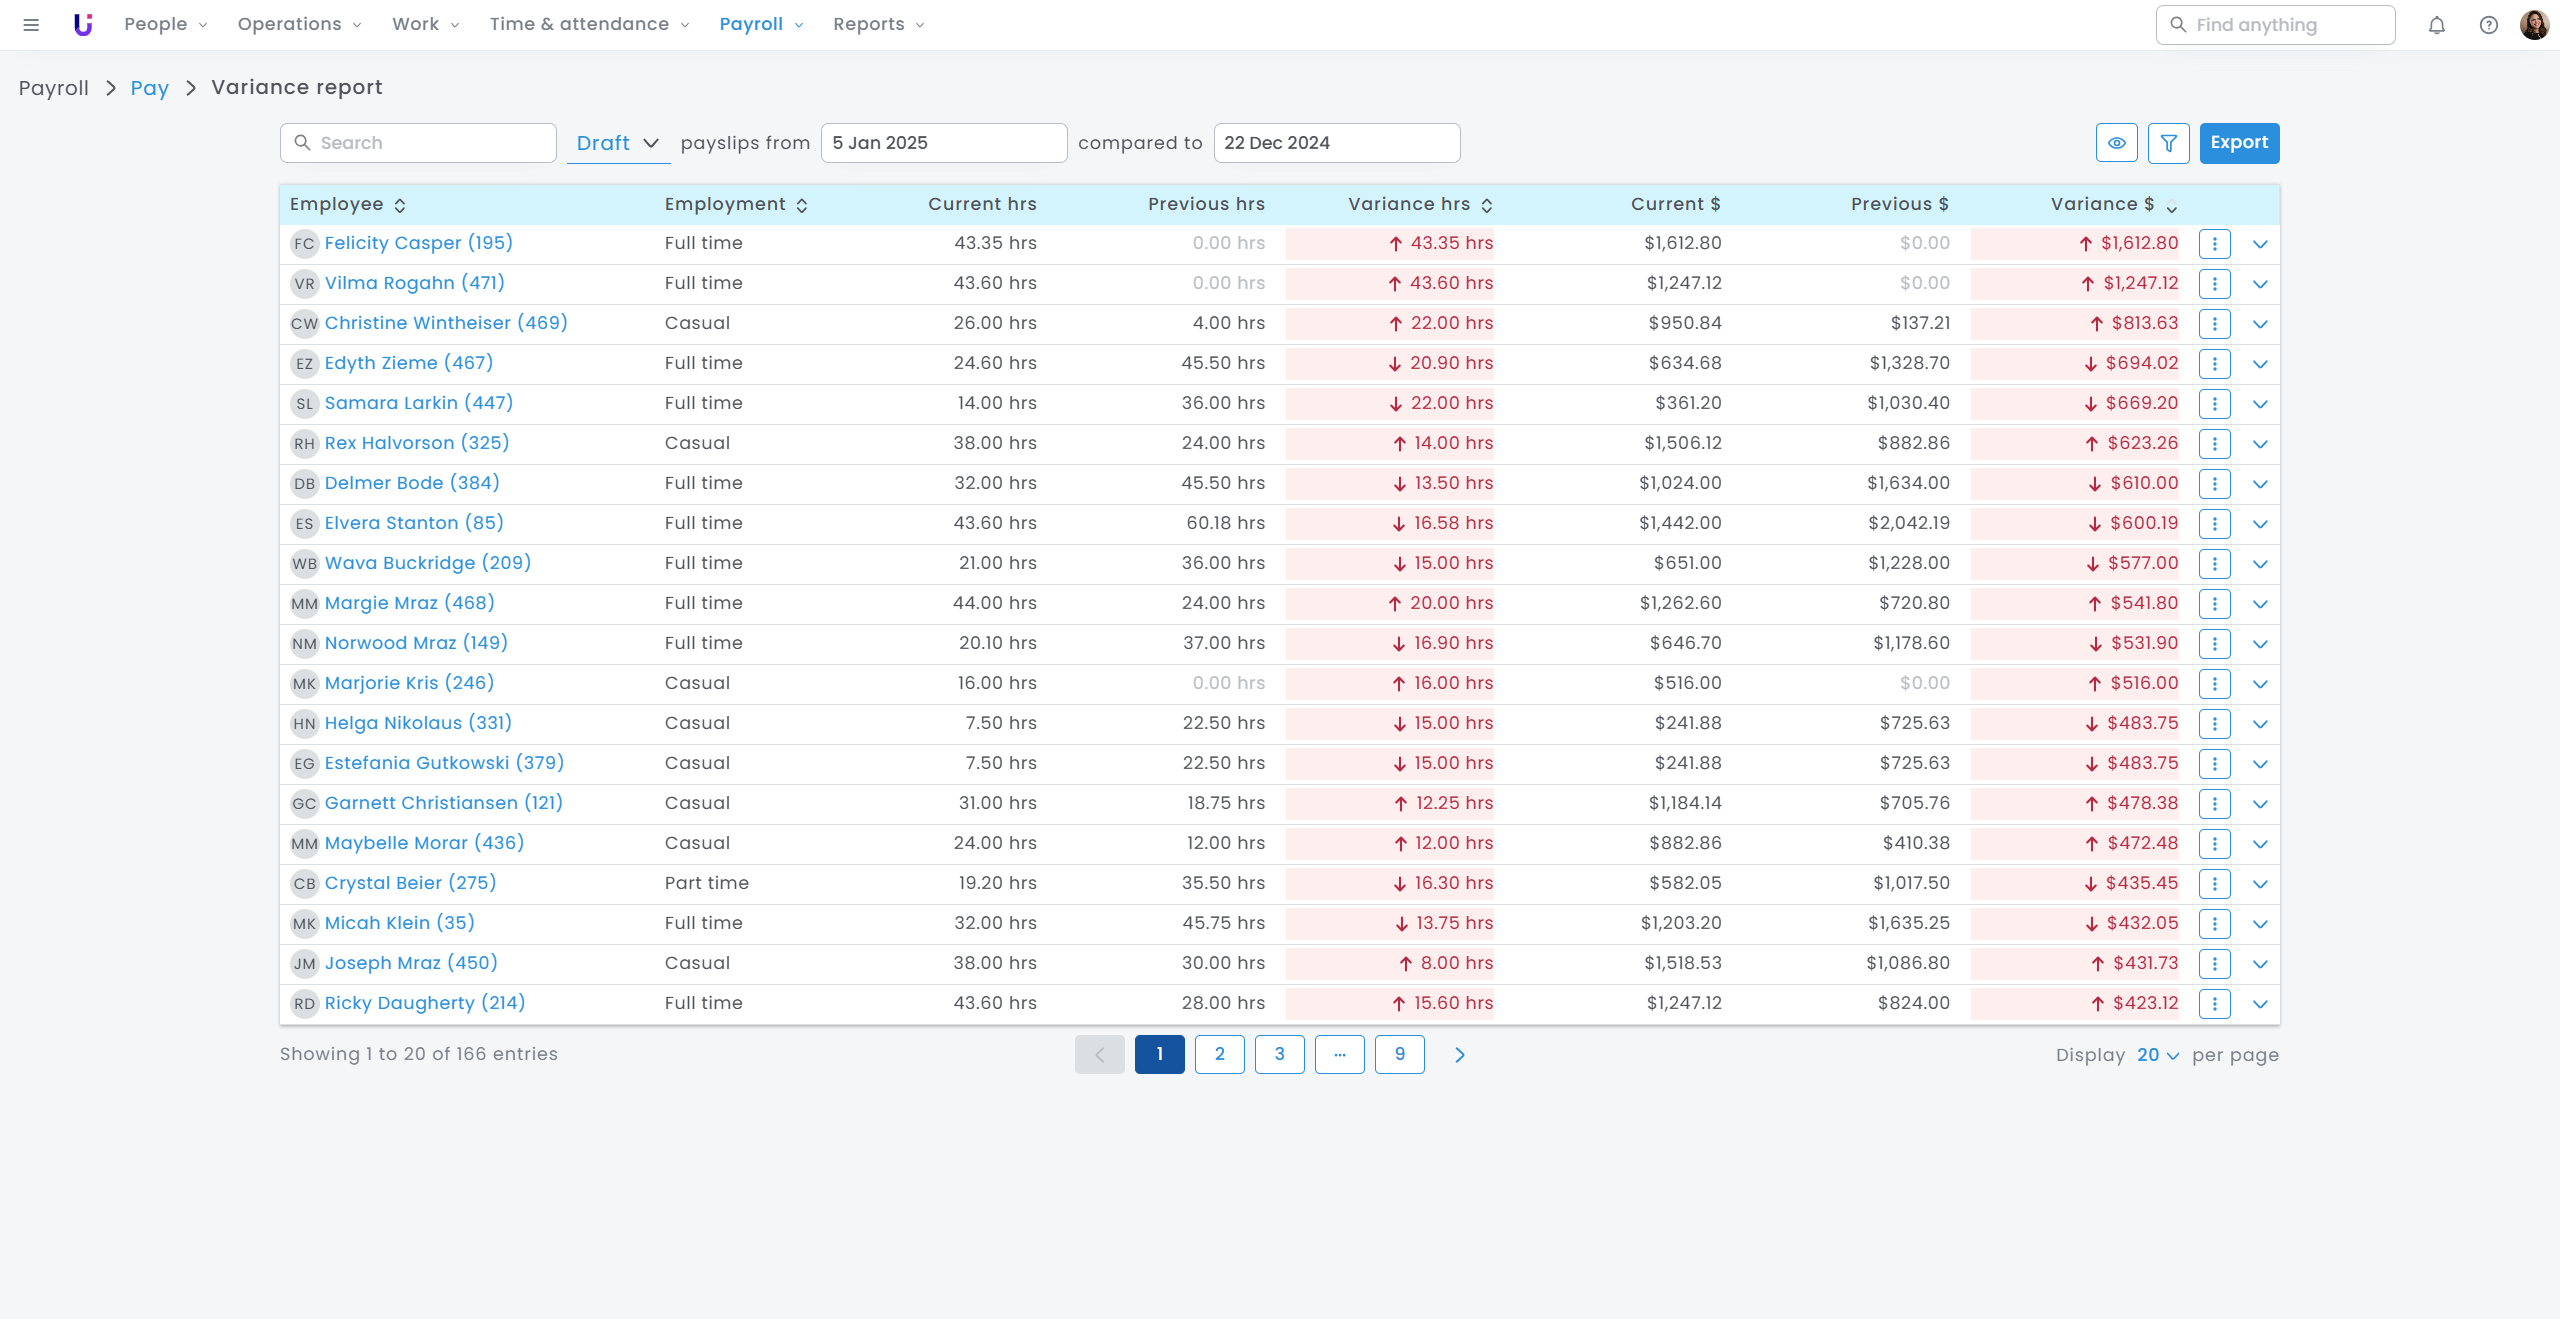Go to page 9 of results
Viewport: 2560px width, 1319px height.
(x=1399, y=1055)
